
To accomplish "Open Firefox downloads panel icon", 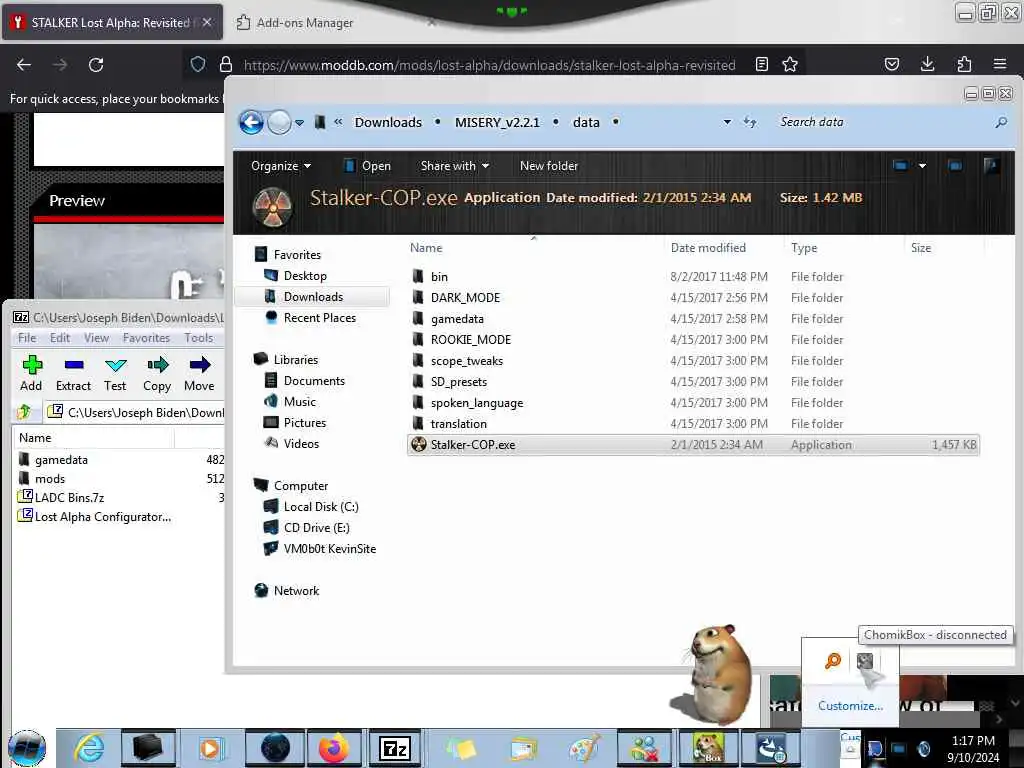I will tap(927, 64).
